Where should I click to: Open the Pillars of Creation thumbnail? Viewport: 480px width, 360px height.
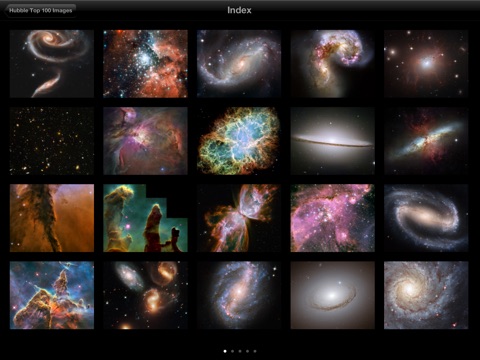[145, 218]
